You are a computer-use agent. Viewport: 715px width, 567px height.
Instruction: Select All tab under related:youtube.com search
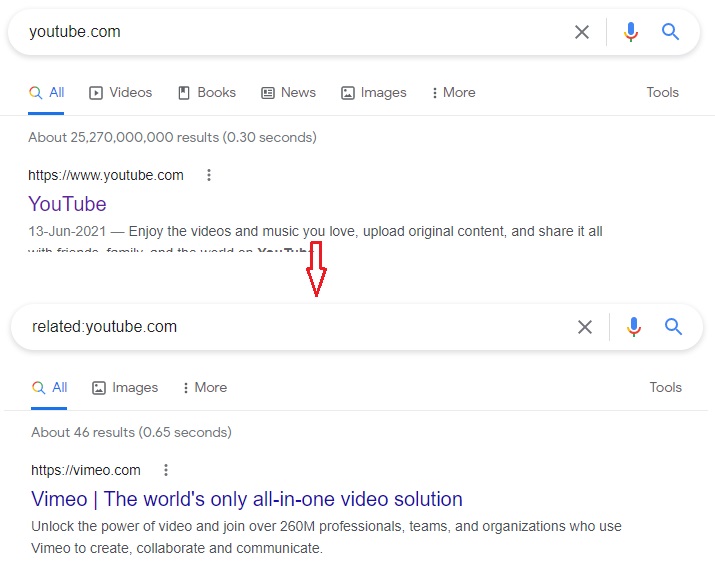[x=49, y=388]
